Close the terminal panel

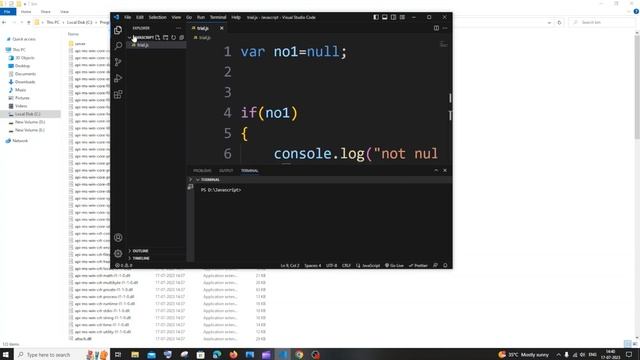pyautogui.click(x=445, y=170)
